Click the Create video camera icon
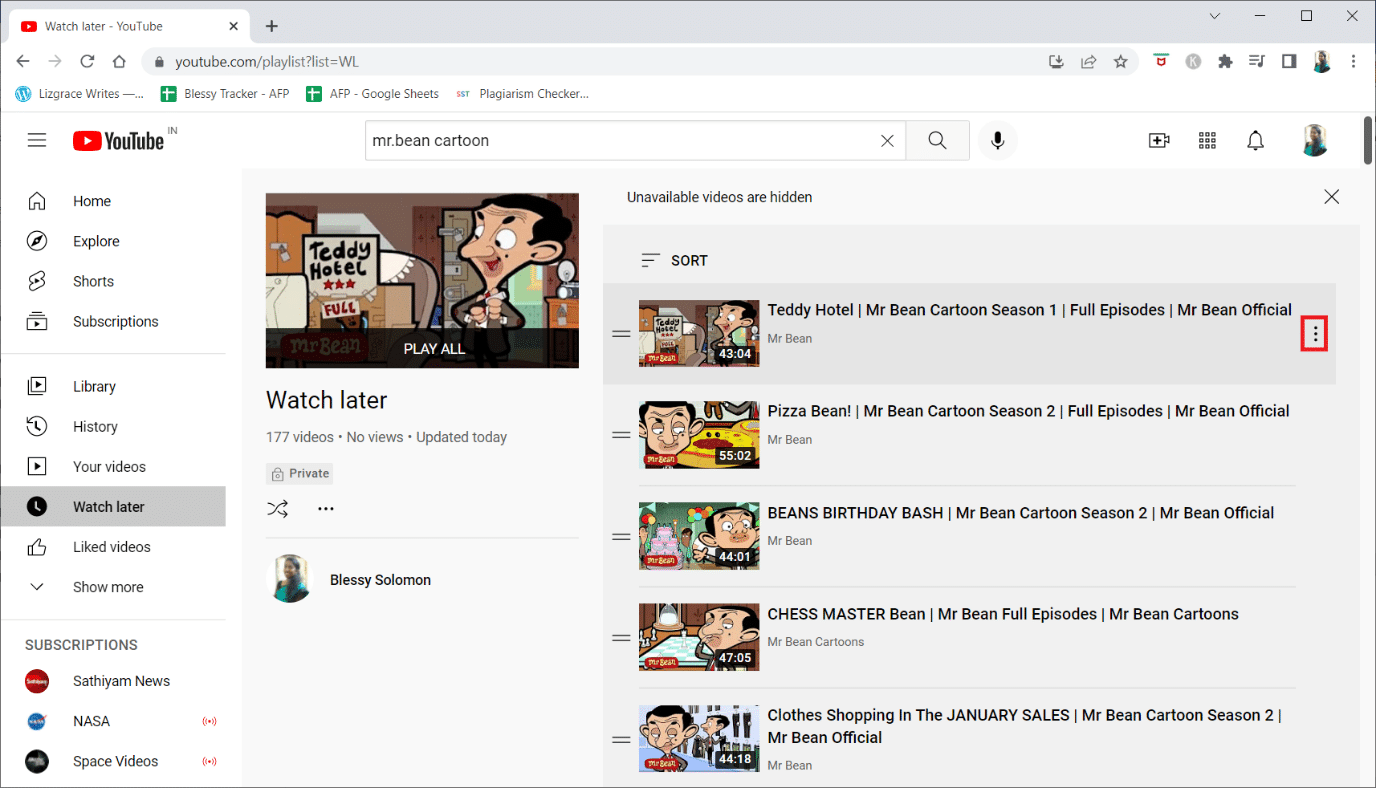This screenshot has height=788, width=1376. click(1159, 141)
